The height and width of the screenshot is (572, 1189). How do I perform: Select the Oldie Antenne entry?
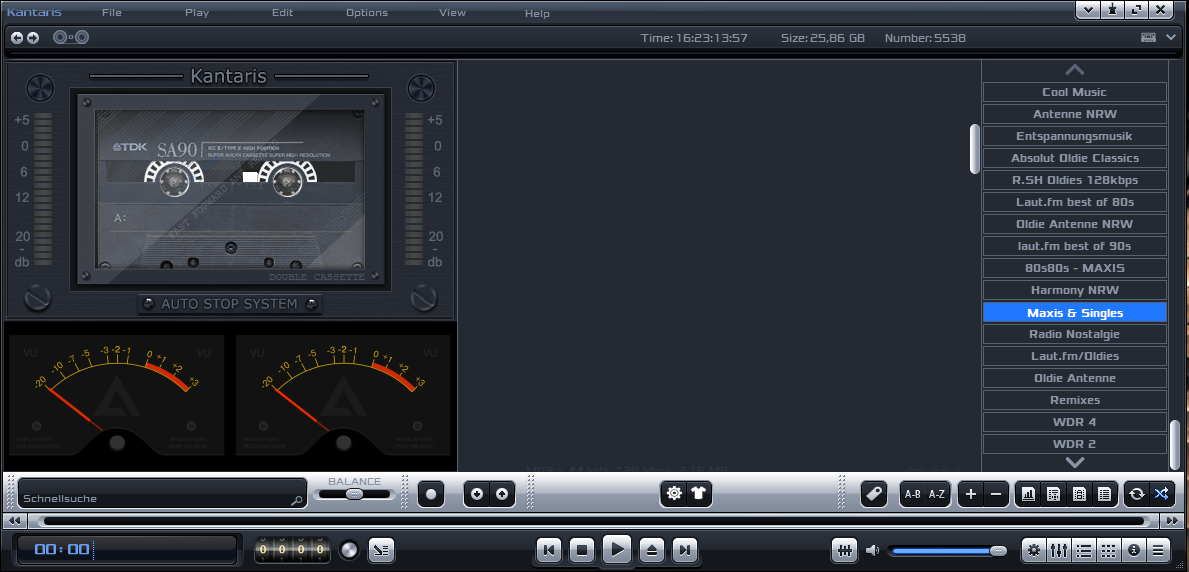[x=1074, y=378]
